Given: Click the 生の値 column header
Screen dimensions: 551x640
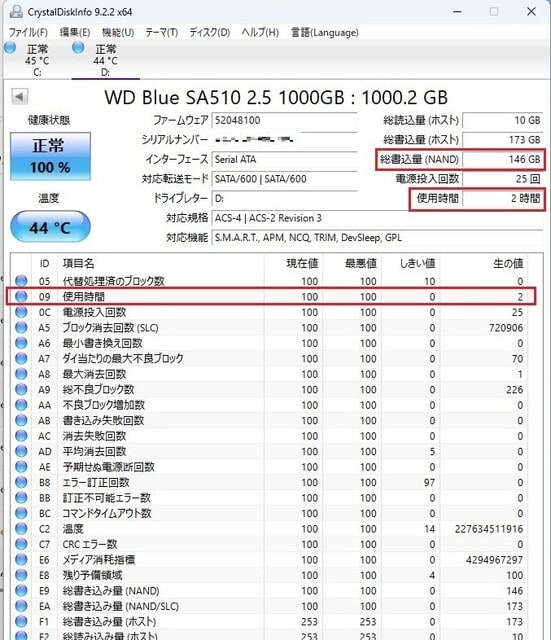Looking at the screenshot, I should 484,263.
